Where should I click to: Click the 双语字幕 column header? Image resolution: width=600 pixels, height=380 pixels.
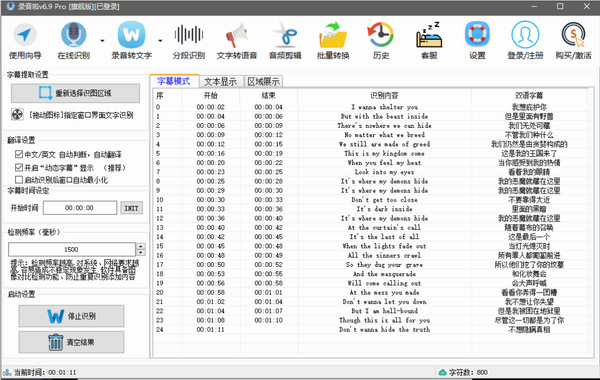pyautogui.click(x=529, y=95)
